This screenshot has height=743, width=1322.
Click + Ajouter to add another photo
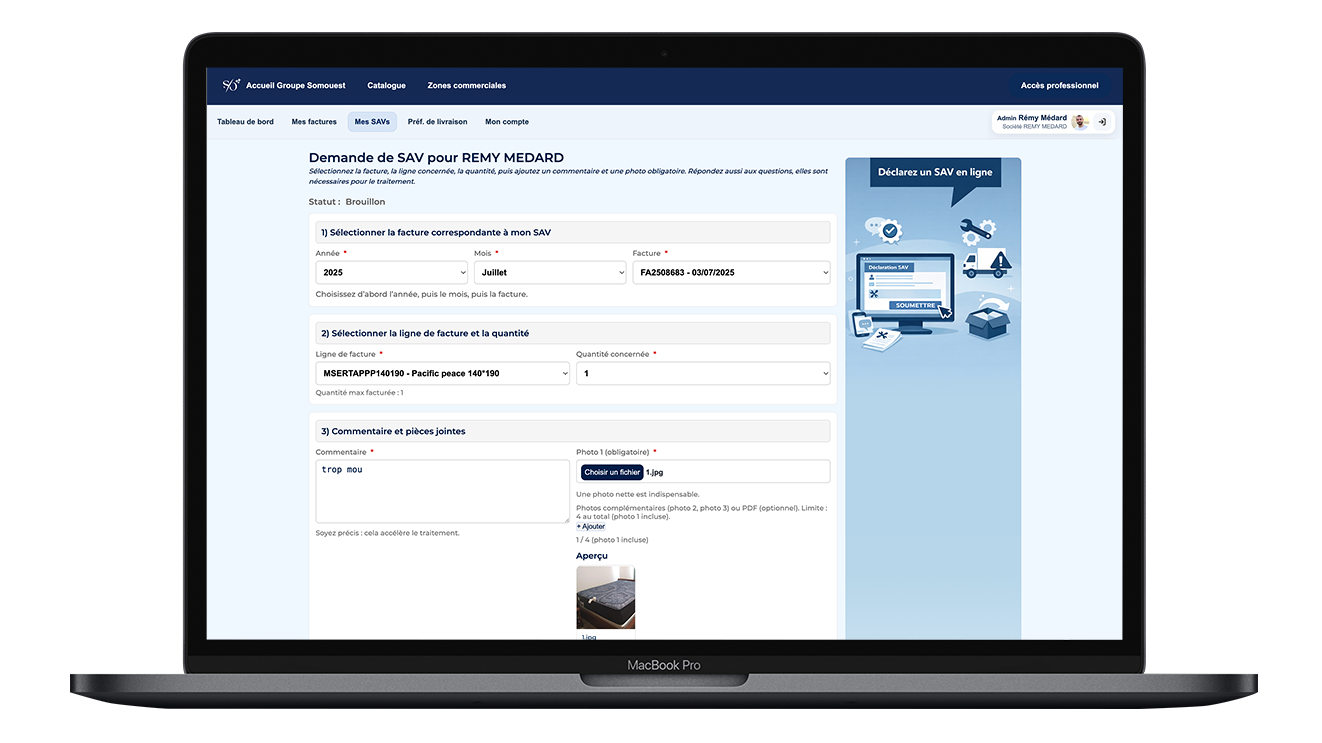591,526
